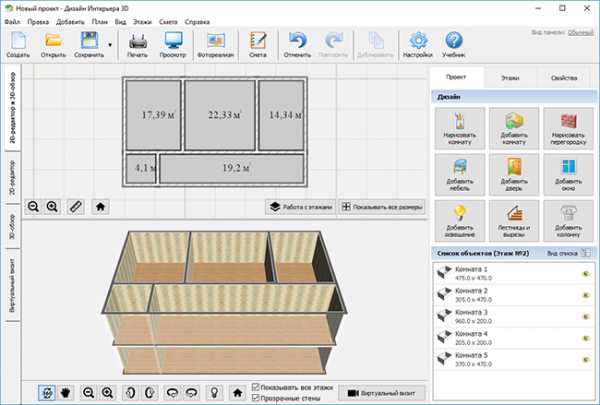Switch to the Проект tab
600x405 pixels.
coord(456,77)
